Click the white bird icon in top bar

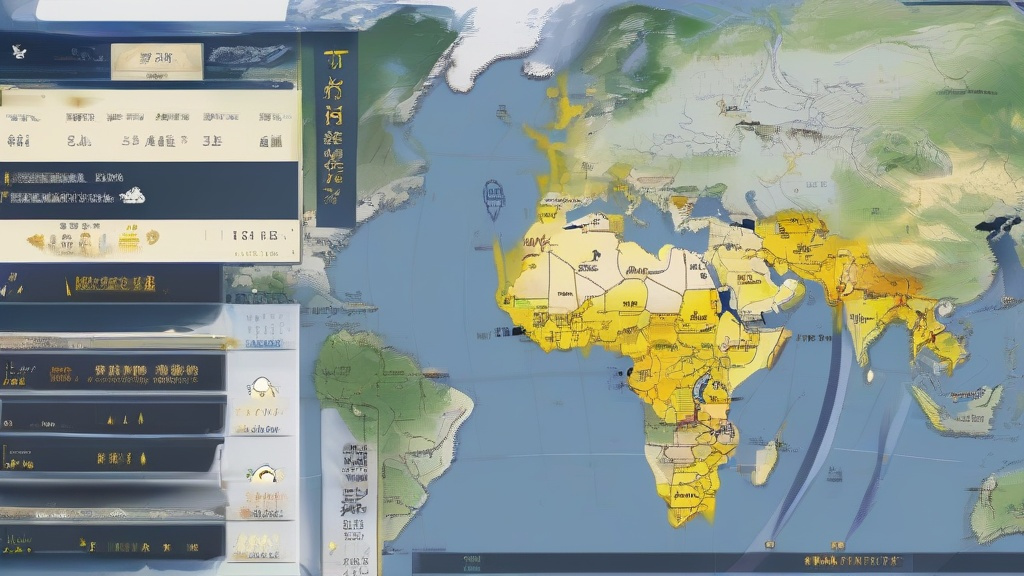click(x=19, y=50)
